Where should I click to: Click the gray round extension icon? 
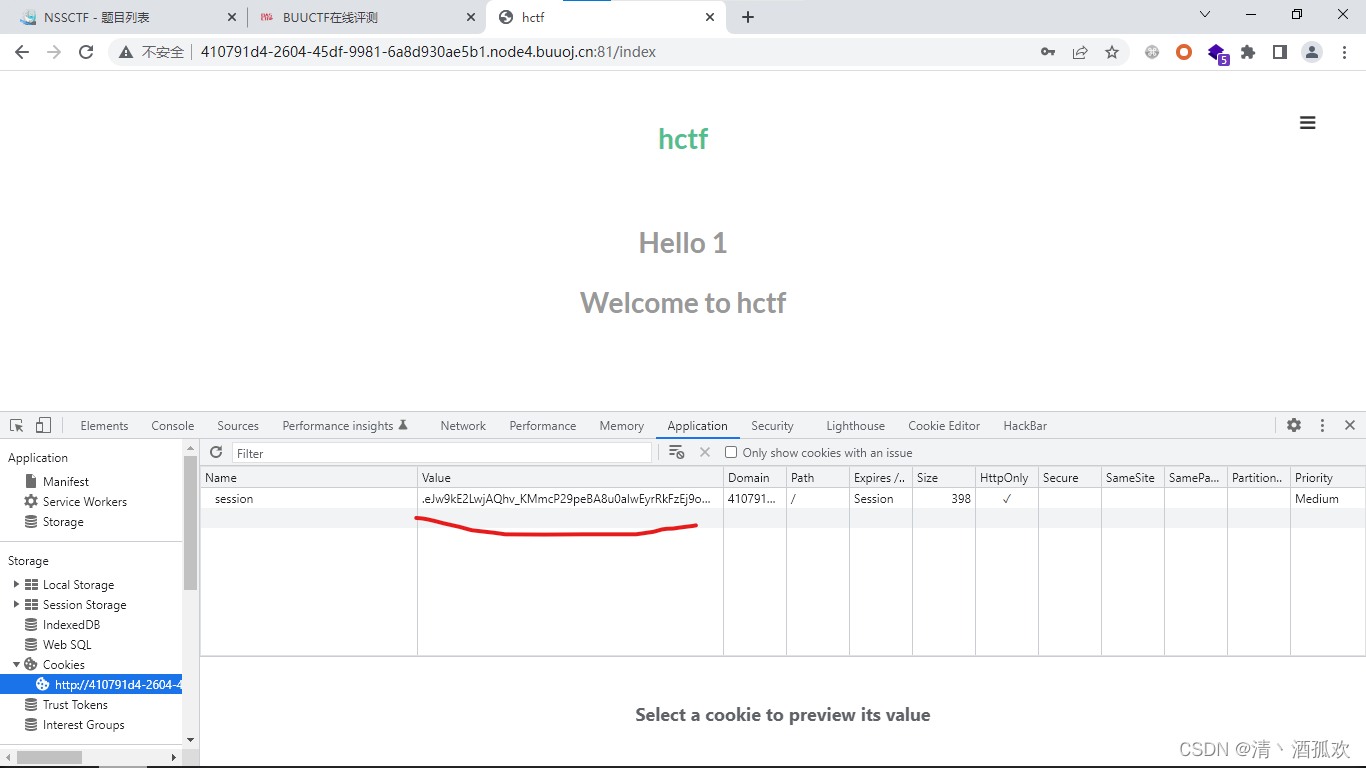click(1152, 52)
